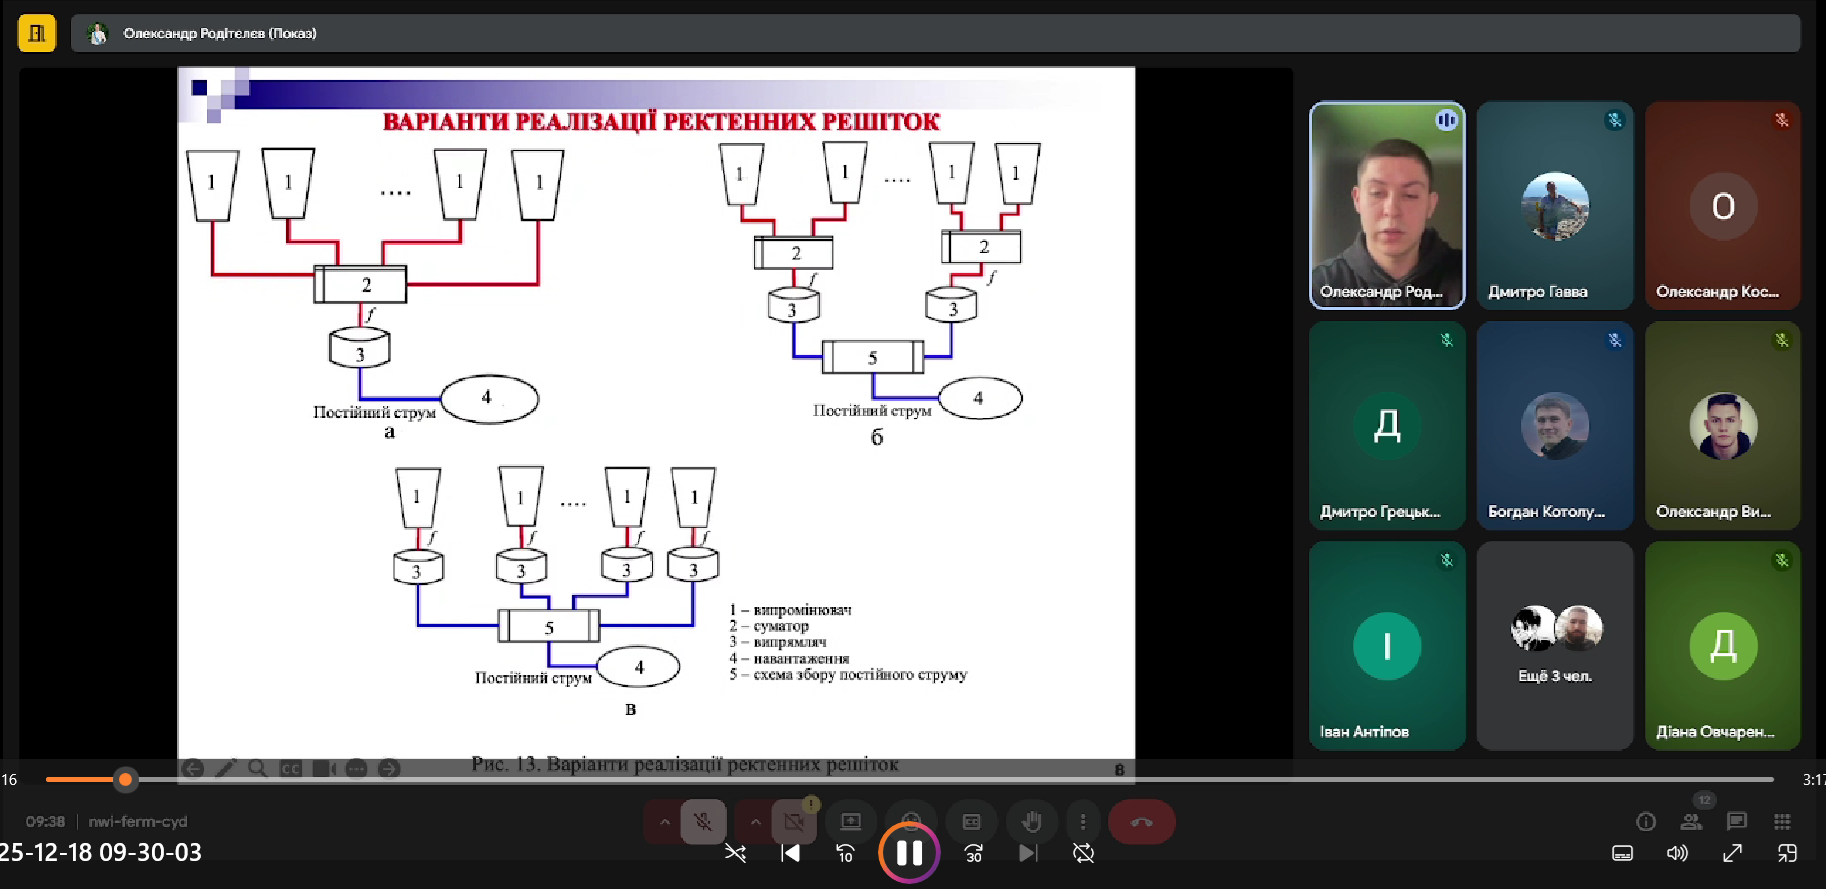
Task: Expand microphone options arrow
Action: (x=664, y=822)
